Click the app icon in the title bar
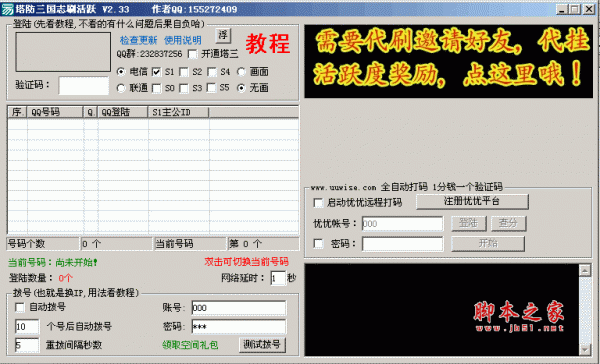The width and height of the screenshot is (600, 364). pos(7,9)
